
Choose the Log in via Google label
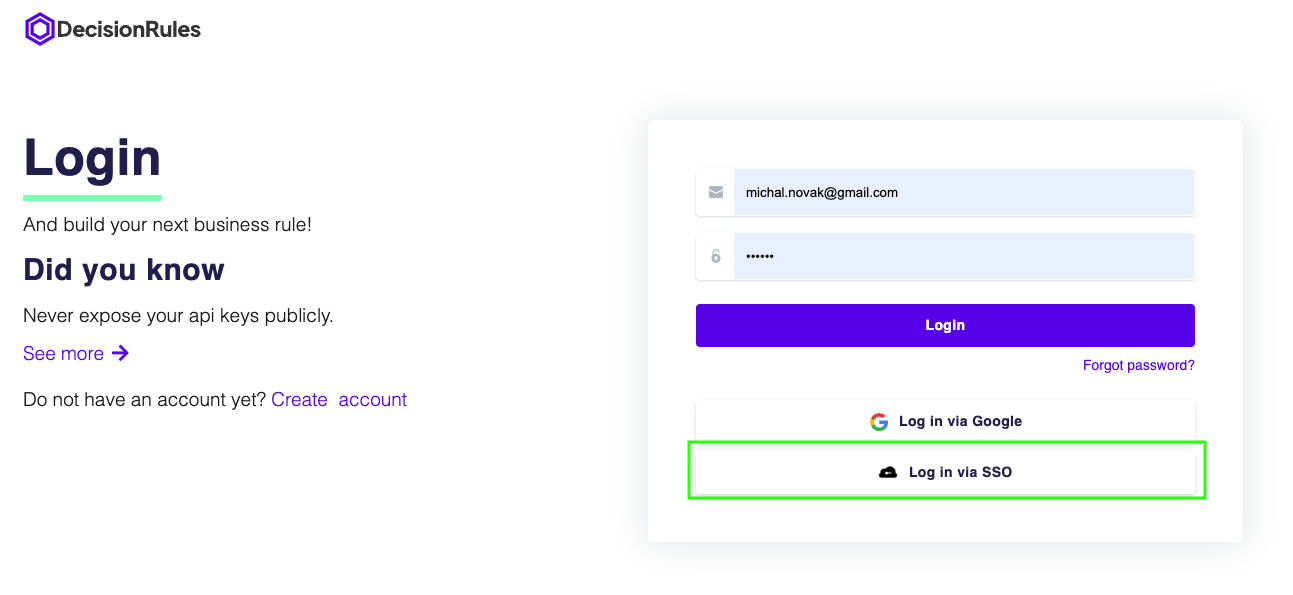pos(960,421)
